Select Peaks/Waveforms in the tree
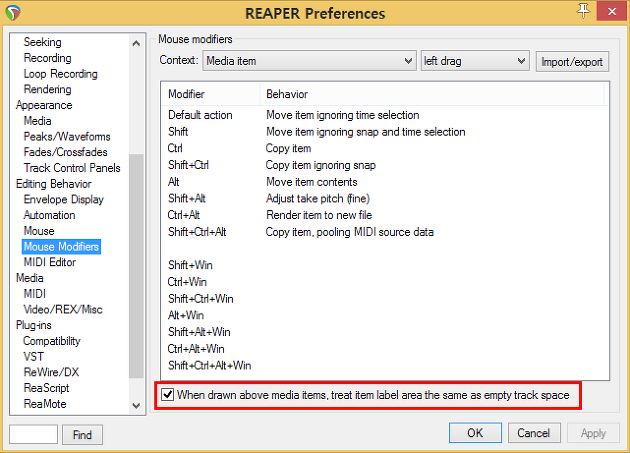The height and width of the screenshot is (453, 630). click(x=67, y=136)
